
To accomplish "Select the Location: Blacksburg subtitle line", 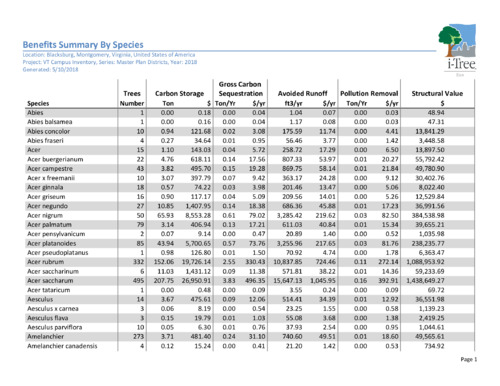I will click(x=109, y=55).
